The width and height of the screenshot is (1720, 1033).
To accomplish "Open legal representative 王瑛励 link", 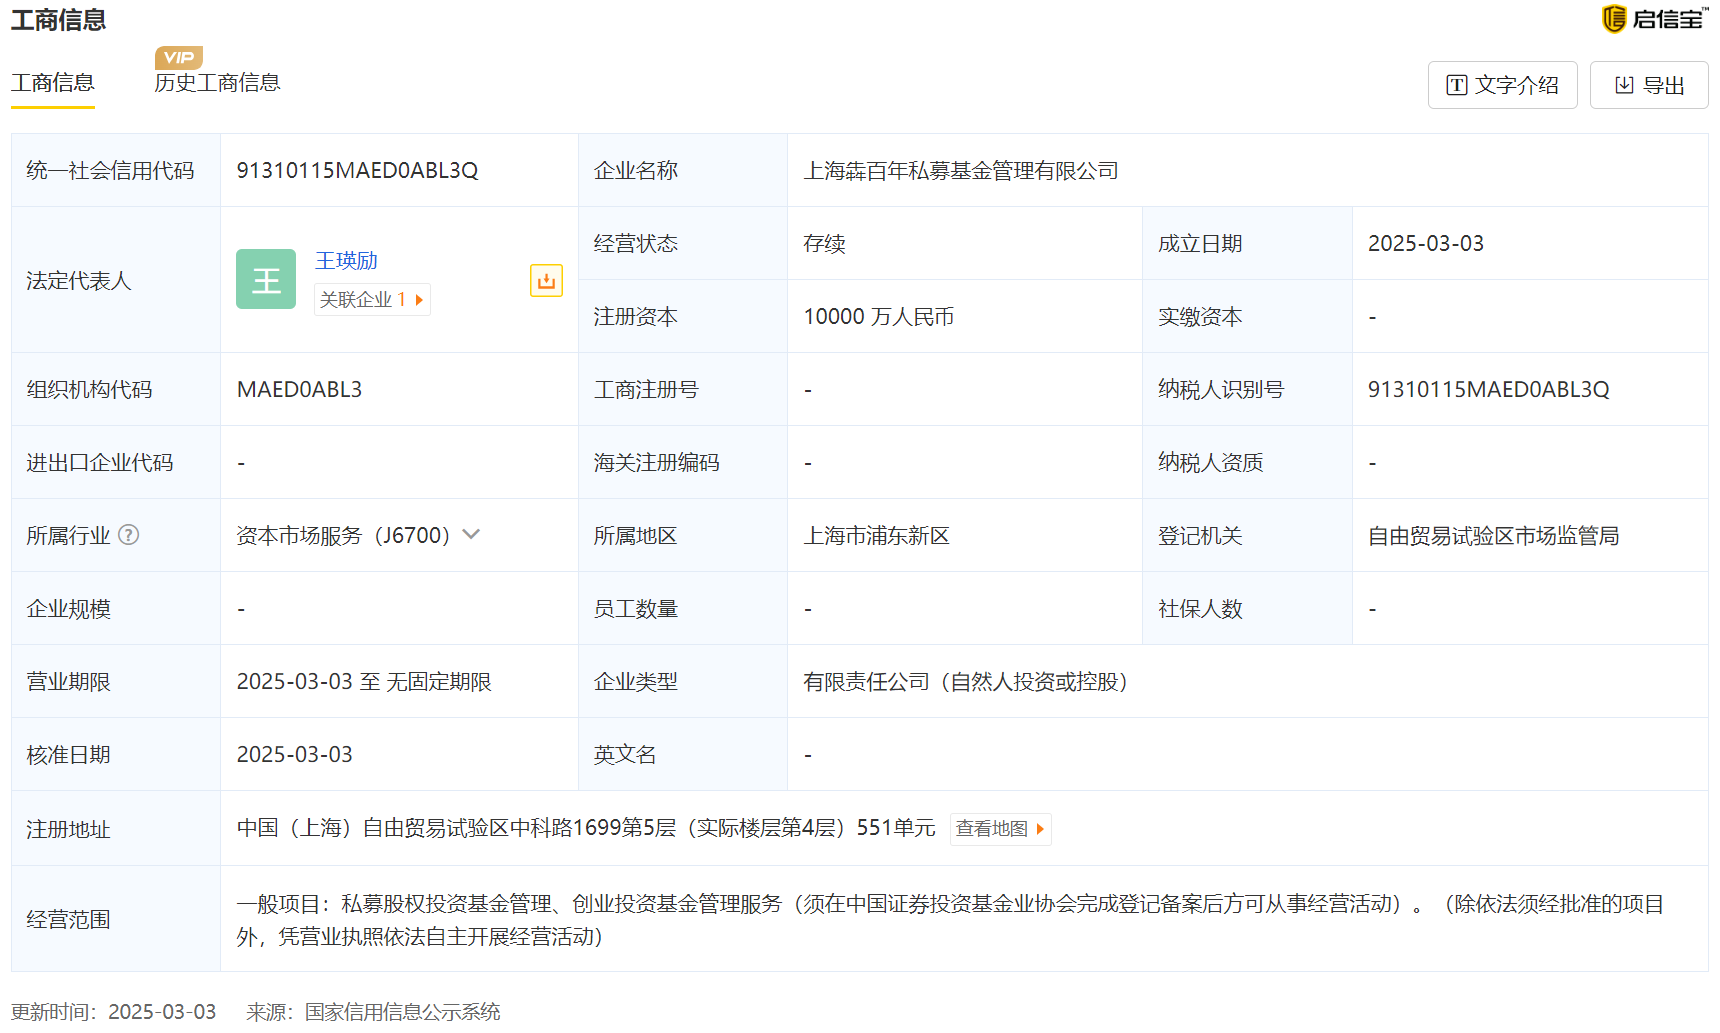I will click(x=346, y=260).
